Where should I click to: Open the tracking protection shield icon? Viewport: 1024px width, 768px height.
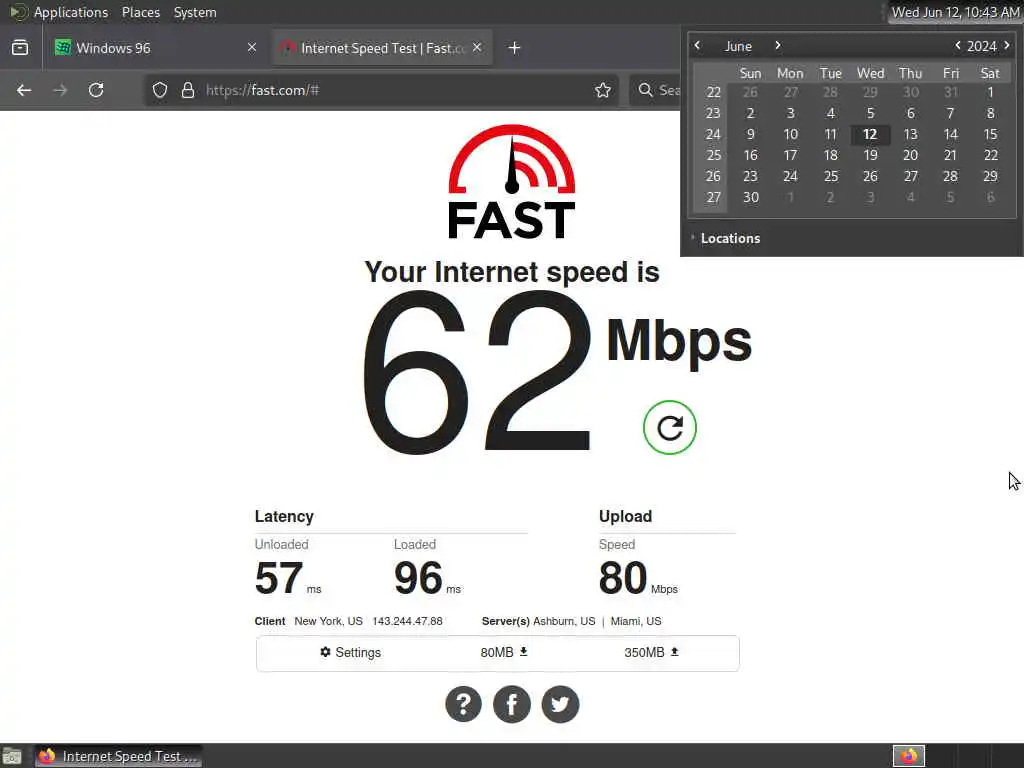click(x=160, y=90)
